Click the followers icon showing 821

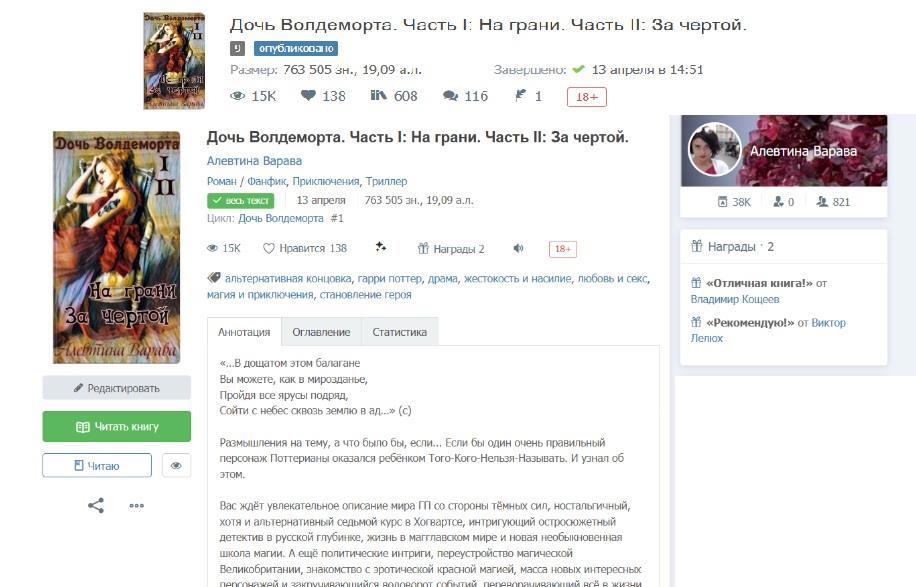click(x=822, y=202)
